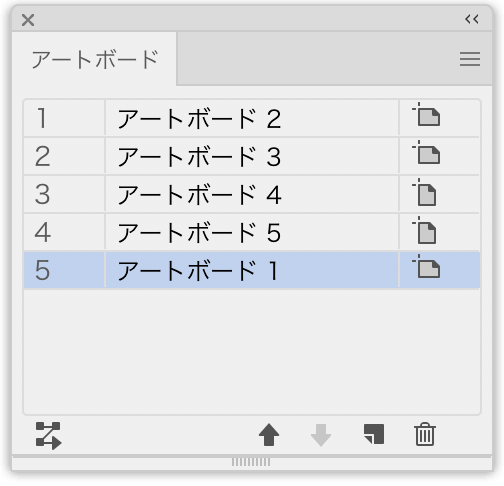
Task: Move selected artboard up with arrow
Action: (269, 435)
